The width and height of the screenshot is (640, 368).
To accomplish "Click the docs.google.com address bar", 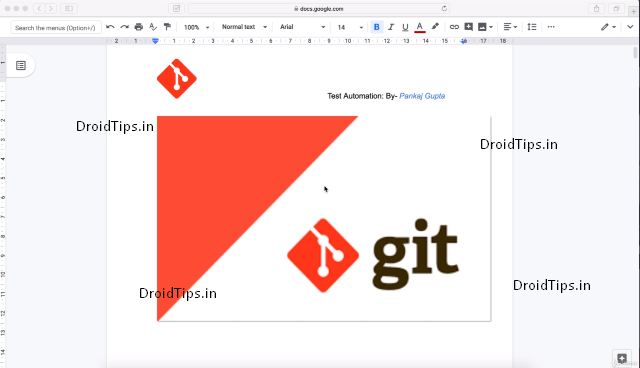I will click(319, 9).
